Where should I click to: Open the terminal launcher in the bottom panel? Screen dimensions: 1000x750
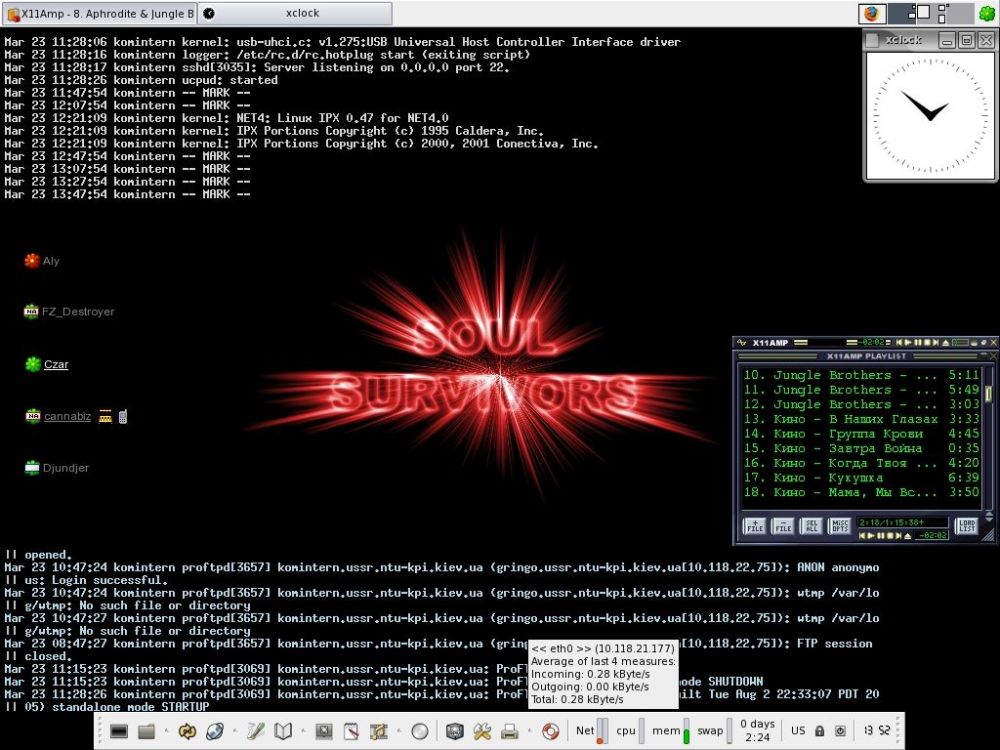click(x=119, y=731)
